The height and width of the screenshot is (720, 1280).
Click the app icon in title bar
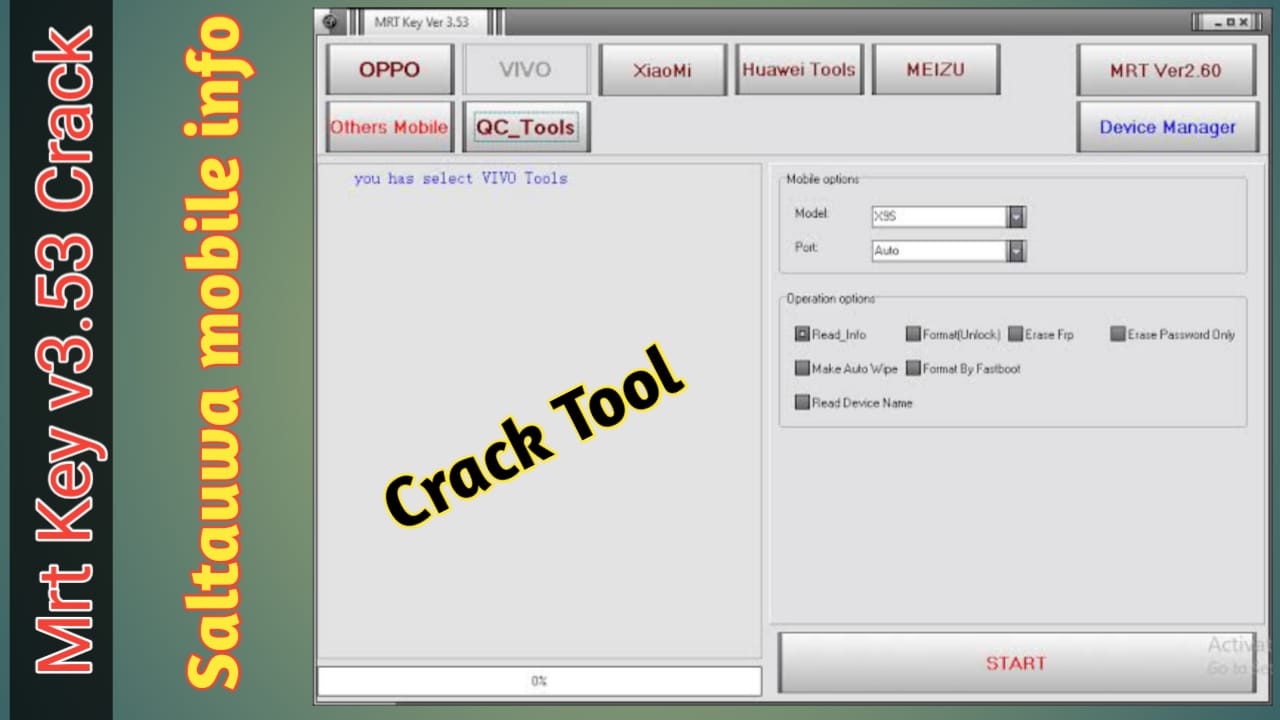[331, 22]
